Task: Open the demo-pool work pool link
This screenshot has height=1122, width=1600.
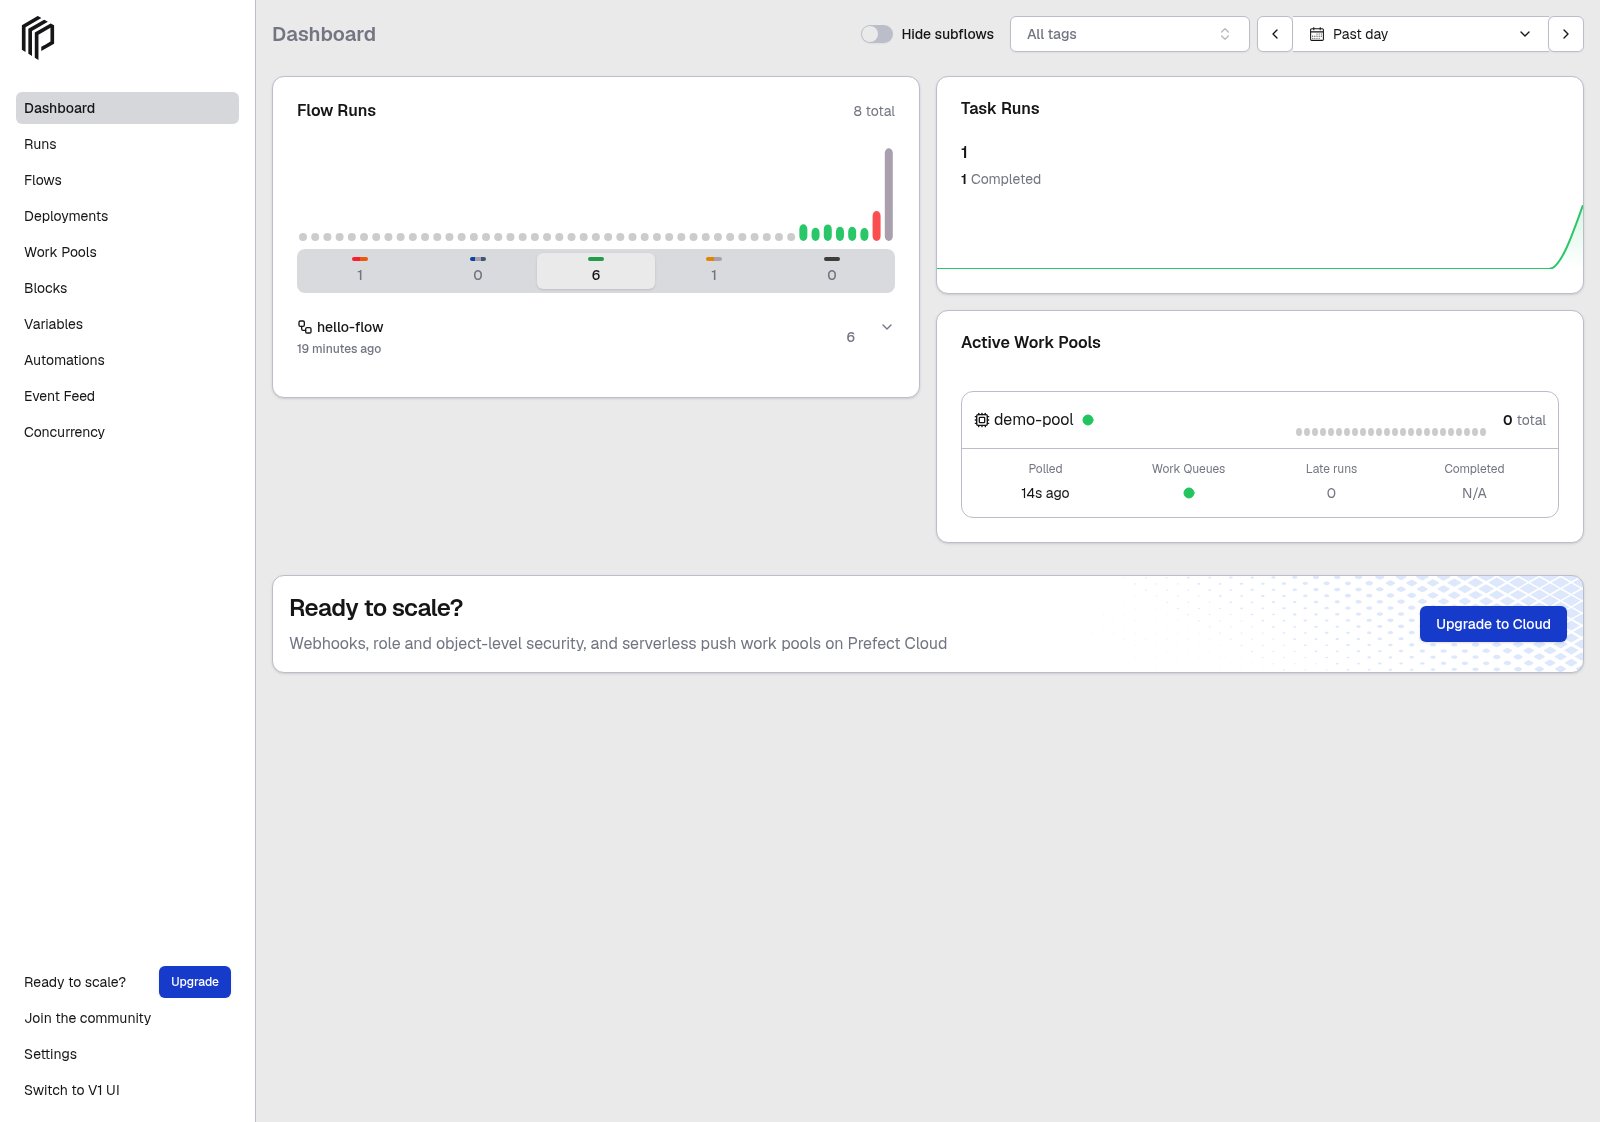Action: [x=1033, y=420]
